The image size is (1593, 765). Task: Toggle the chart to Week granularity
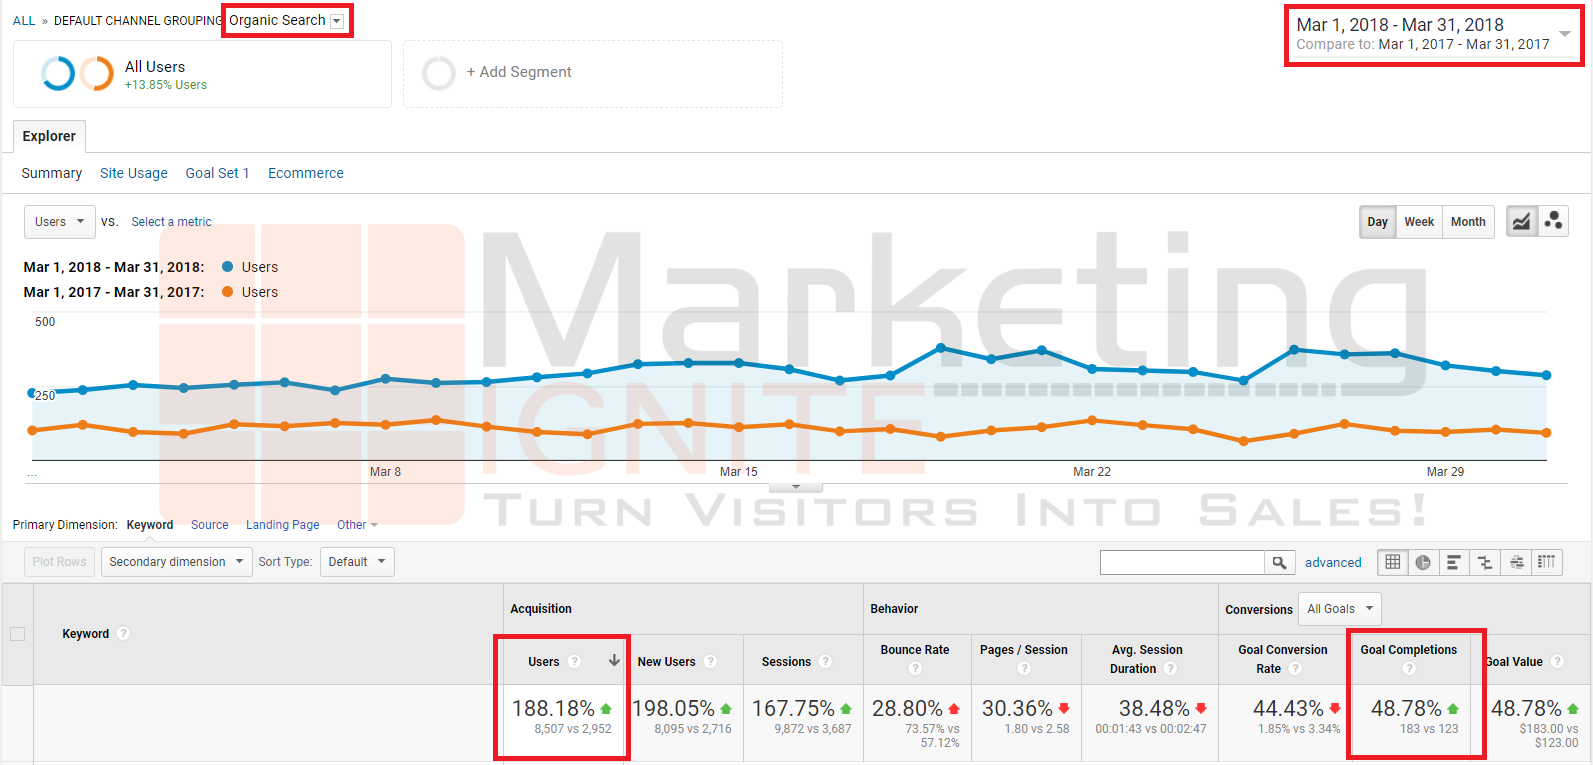click(1418, 222)
